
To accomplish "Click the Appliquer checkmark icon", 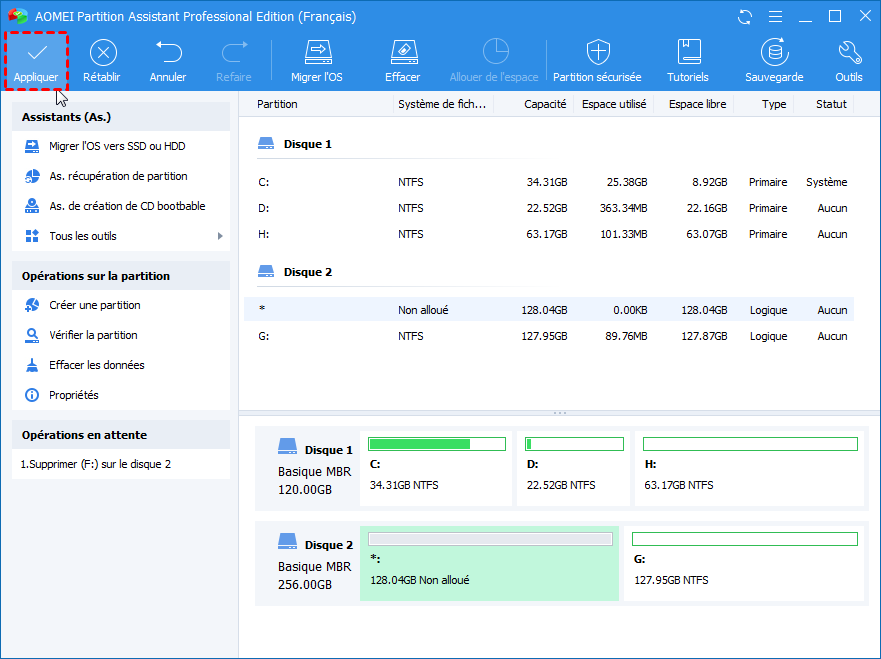I will click(36, 52).
